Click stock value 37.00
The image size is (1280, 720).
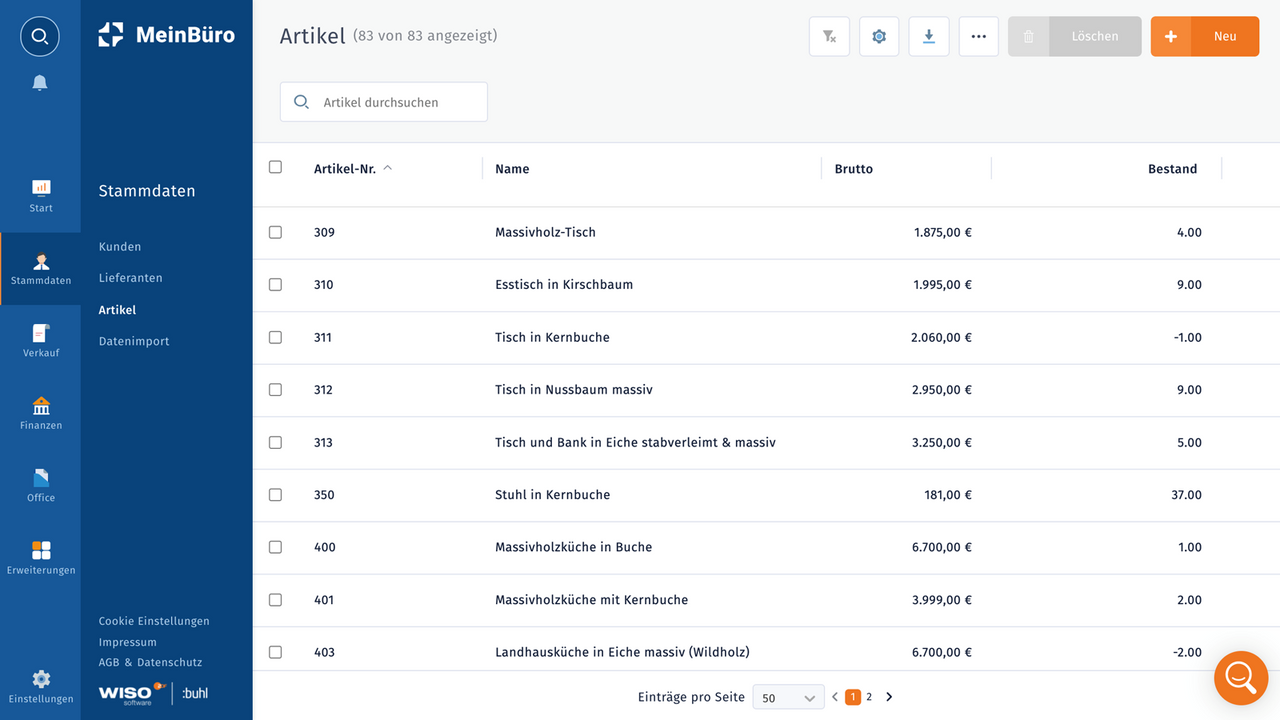pos(1186,494)
